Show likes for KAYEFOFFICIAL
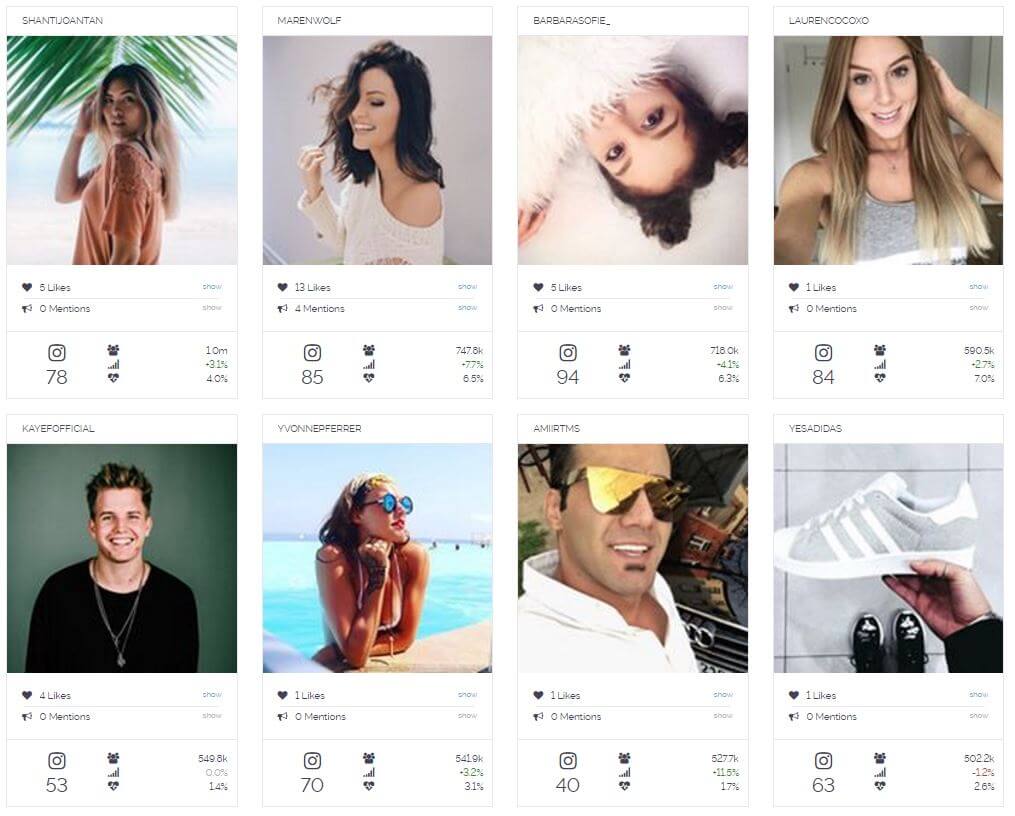This screenshot has height=816, width=1015. 212,694
